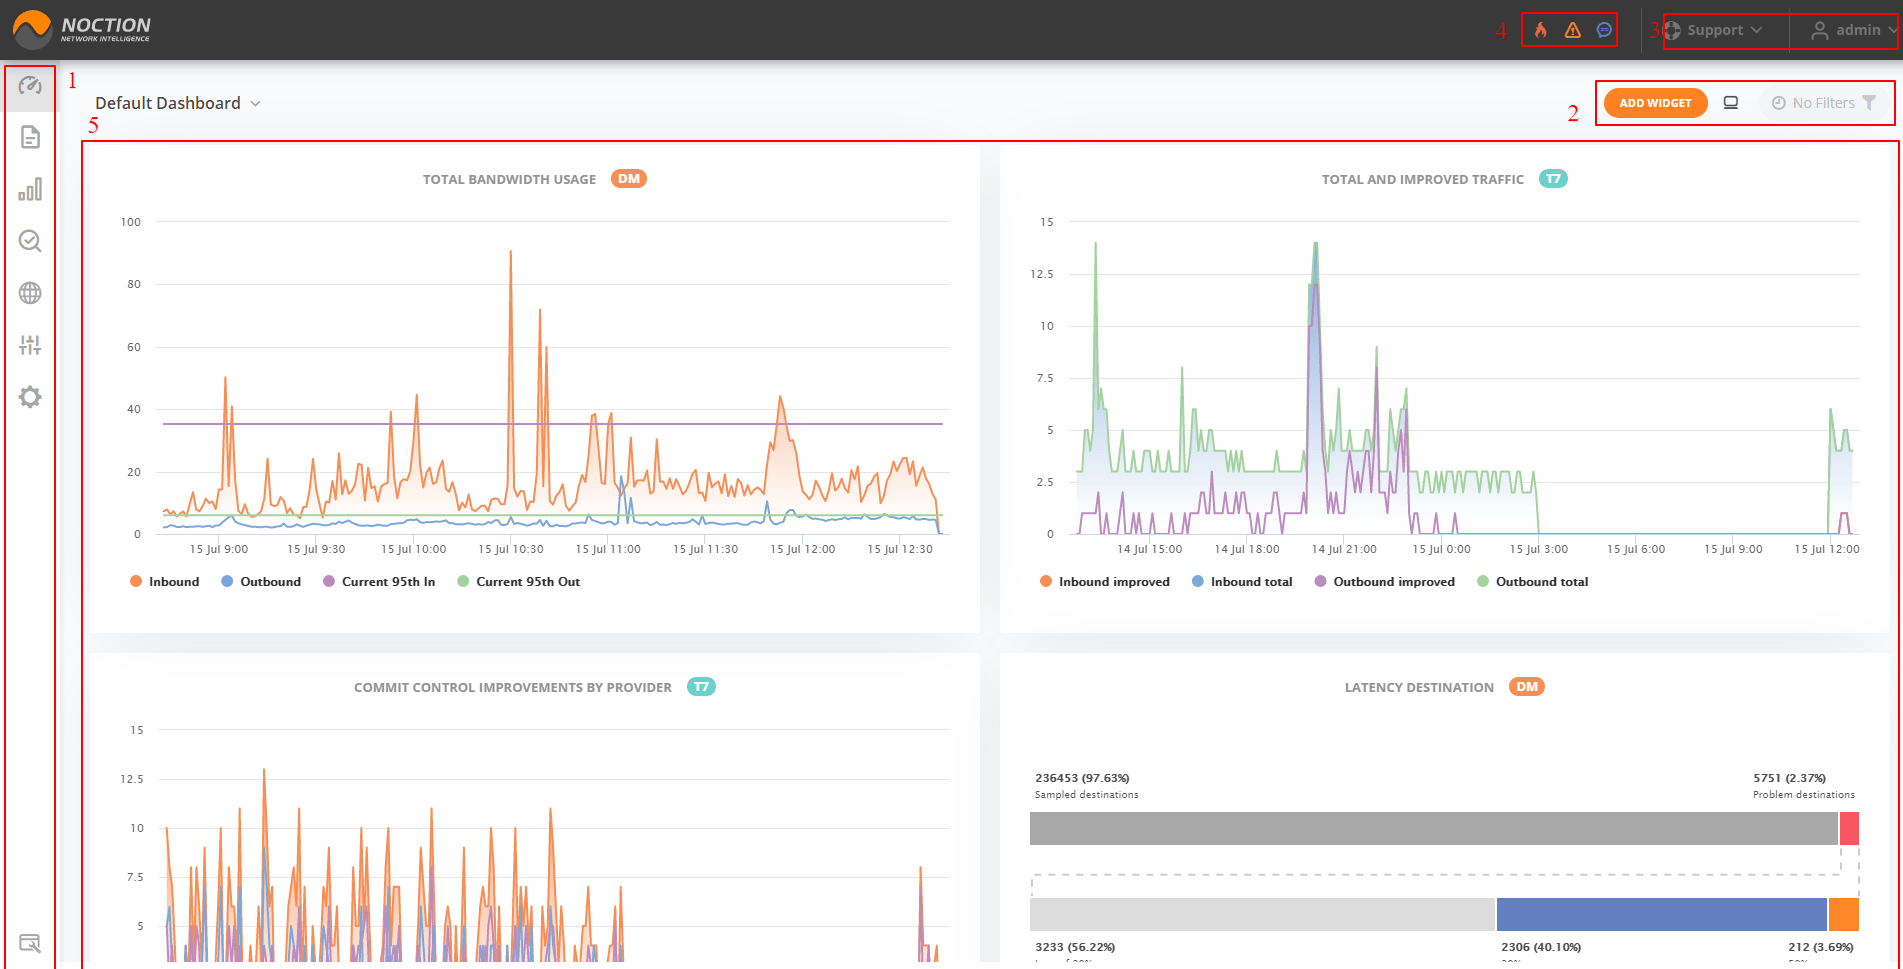The image size is (1903, 969).
Task: Open the No Filters filter control
Action: coord(1824,103)
